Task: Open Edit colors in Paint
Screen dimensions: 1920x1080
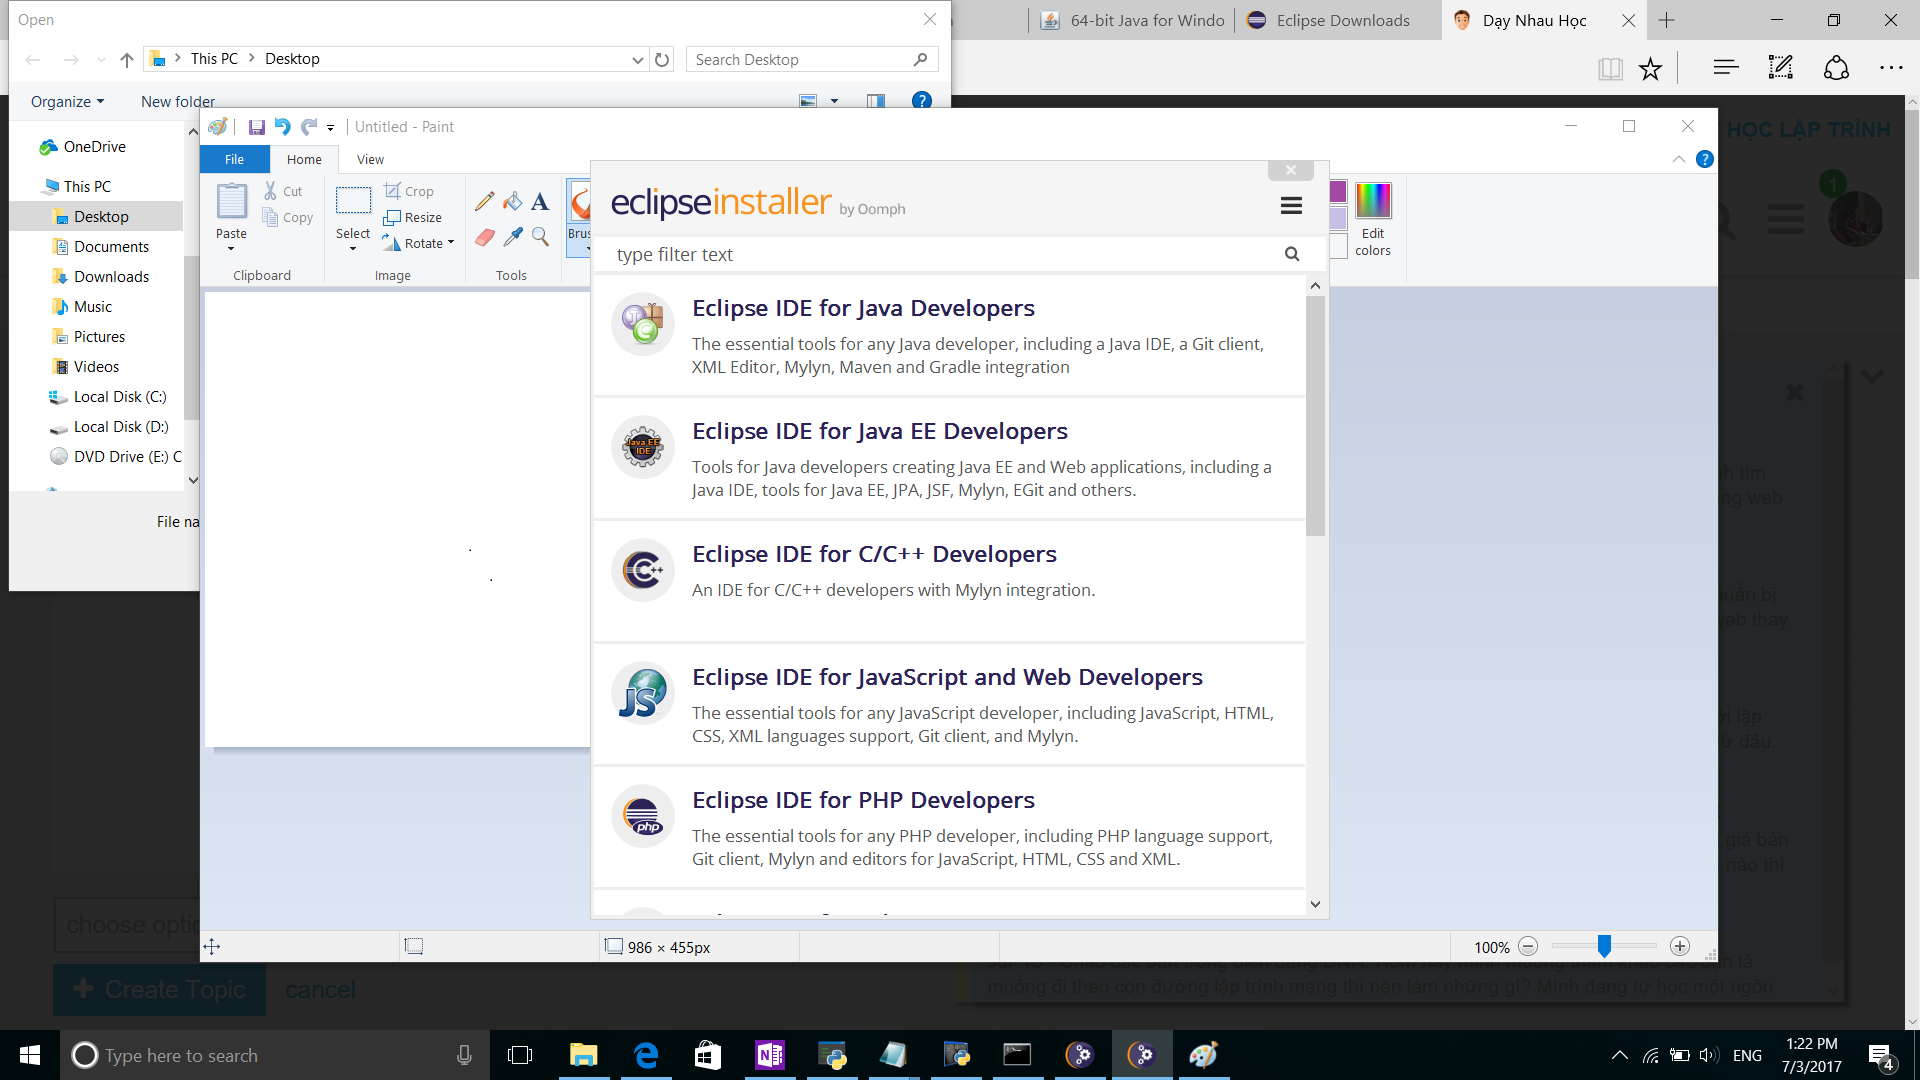Action: click(x=1373, y=220)
